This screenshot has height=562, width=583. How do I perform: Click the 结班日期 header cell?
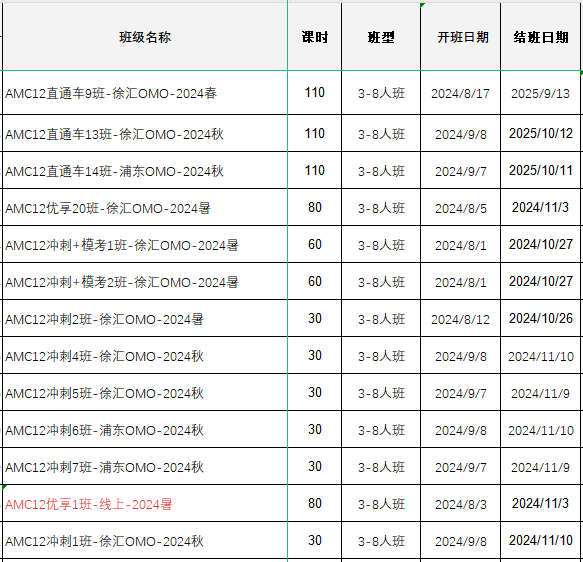[x=541, y=37]
